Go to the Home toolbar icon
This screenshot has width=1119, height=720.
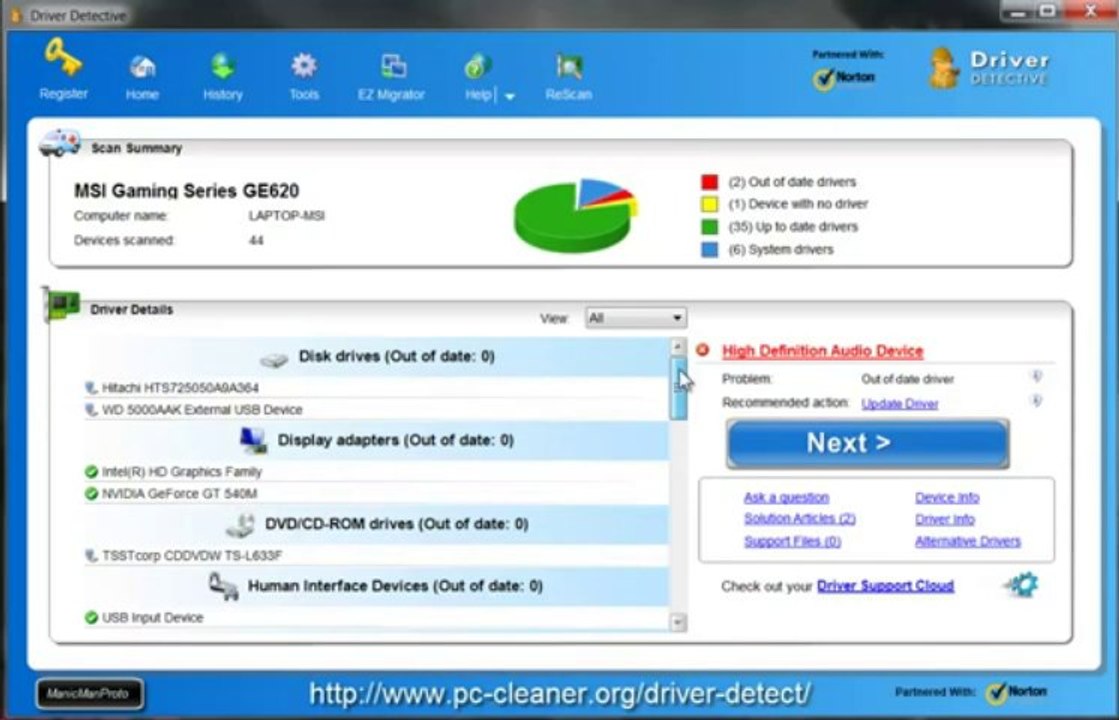(x=142, y=68)
